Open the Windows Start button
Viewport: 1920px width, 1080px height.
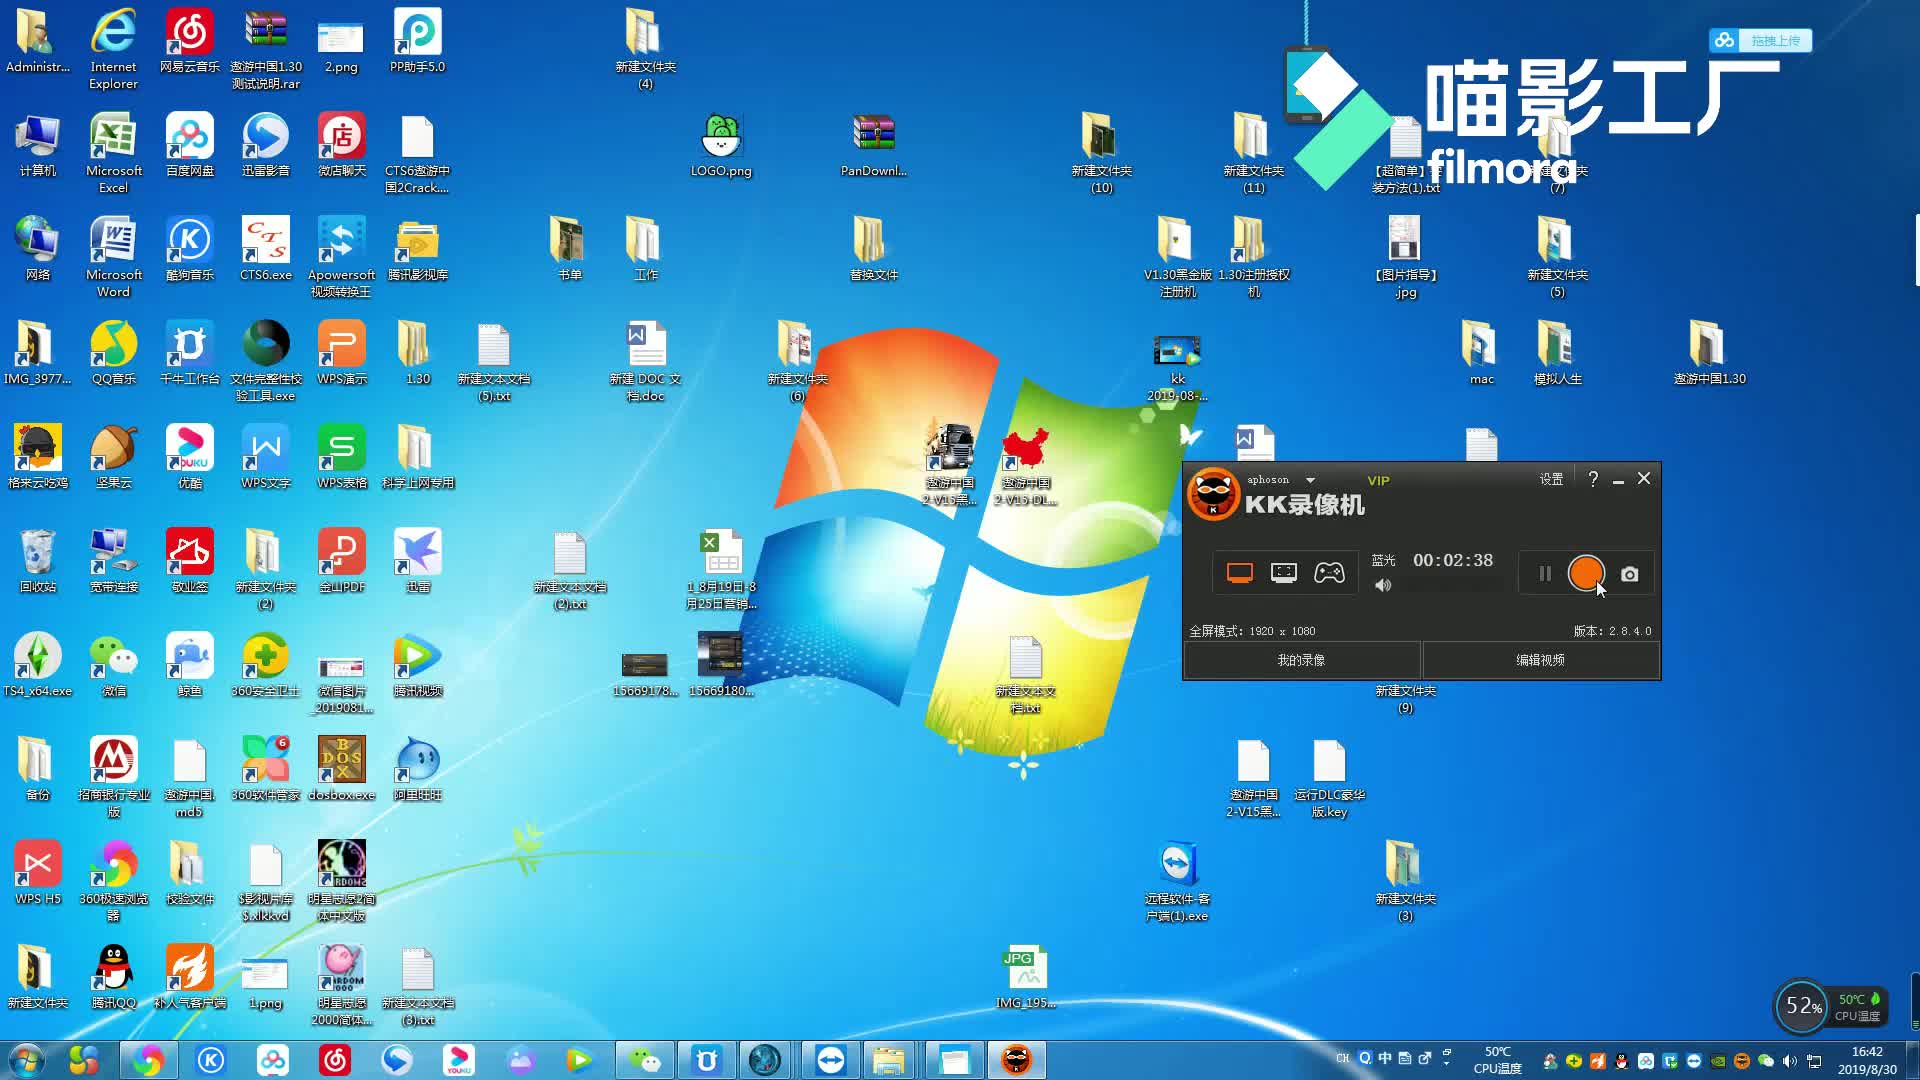[x=27, y=1060]
